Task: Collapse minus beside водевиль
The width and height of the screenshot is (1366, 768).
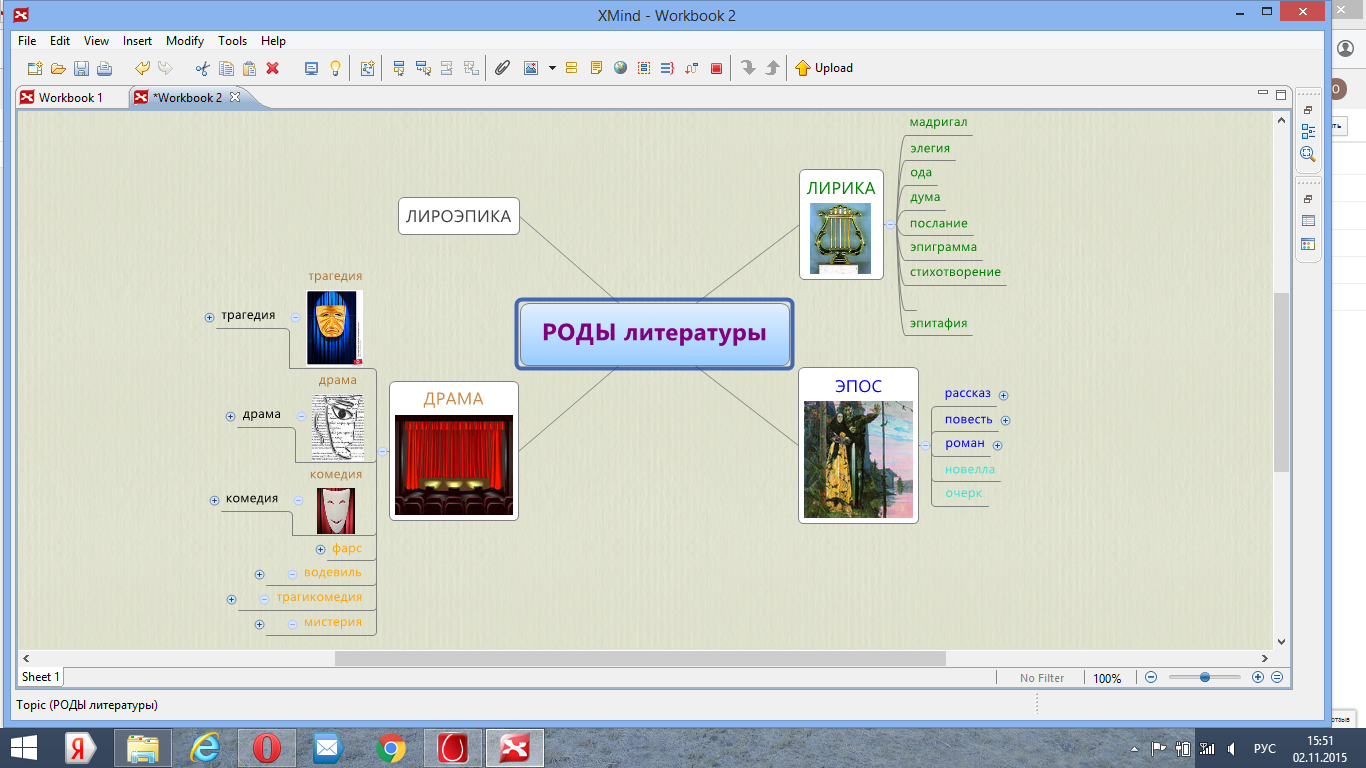Action: tap(292, 574)
